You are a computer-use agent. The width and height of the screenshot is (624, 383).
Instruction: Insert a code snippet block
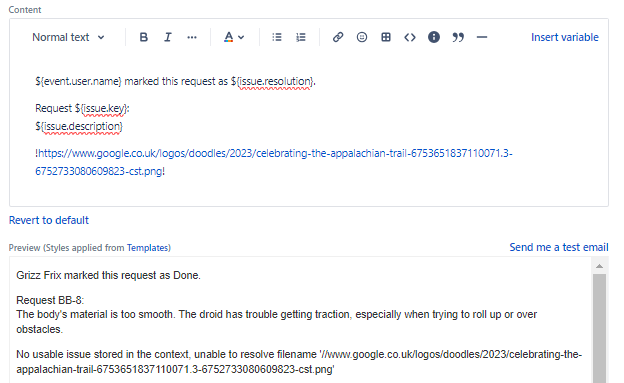pos(410,37)
